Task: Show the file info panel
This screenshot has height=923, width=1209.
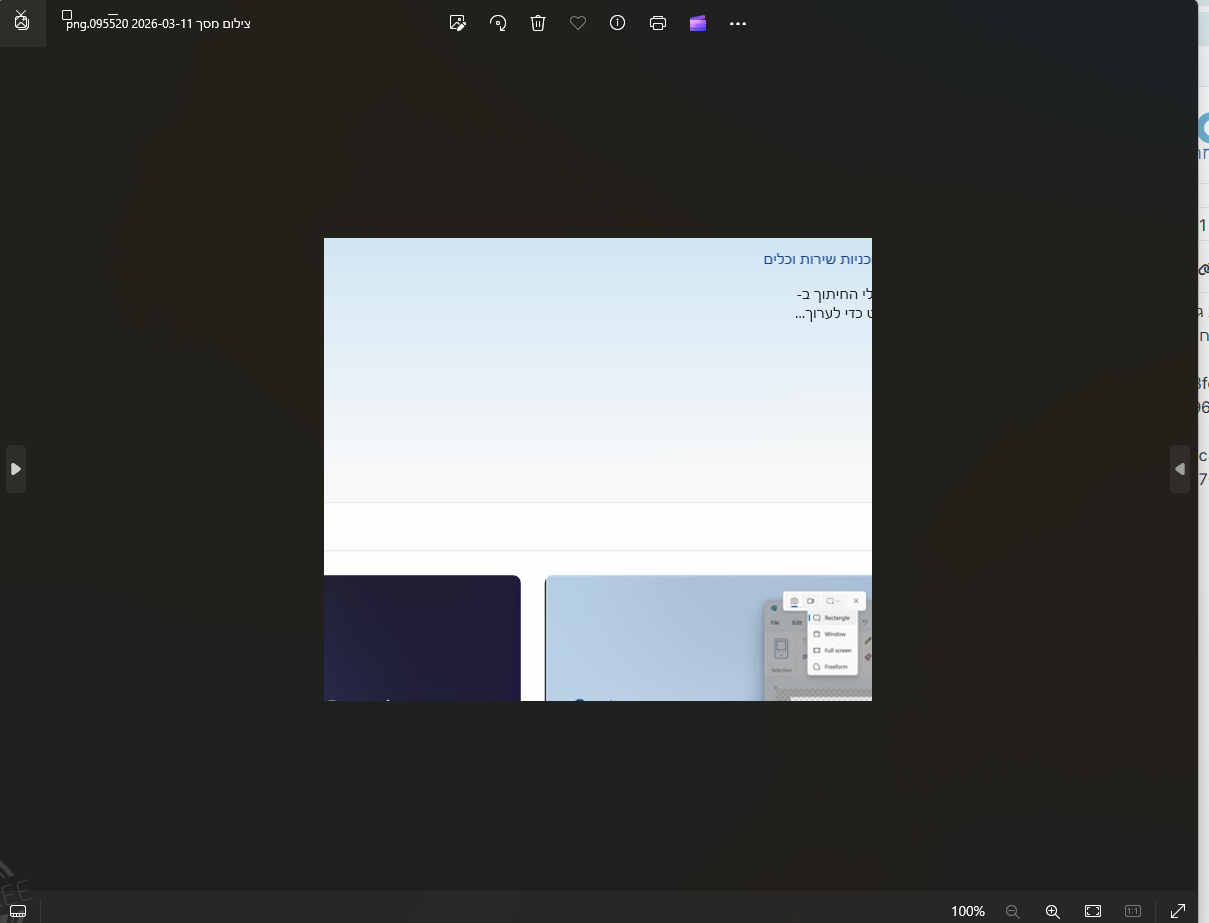Action: [x=617, y=23]
